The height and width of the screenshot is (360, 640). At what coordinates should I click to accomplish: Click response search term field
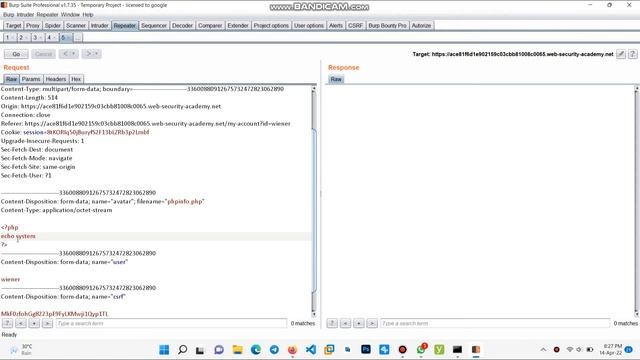495,323
